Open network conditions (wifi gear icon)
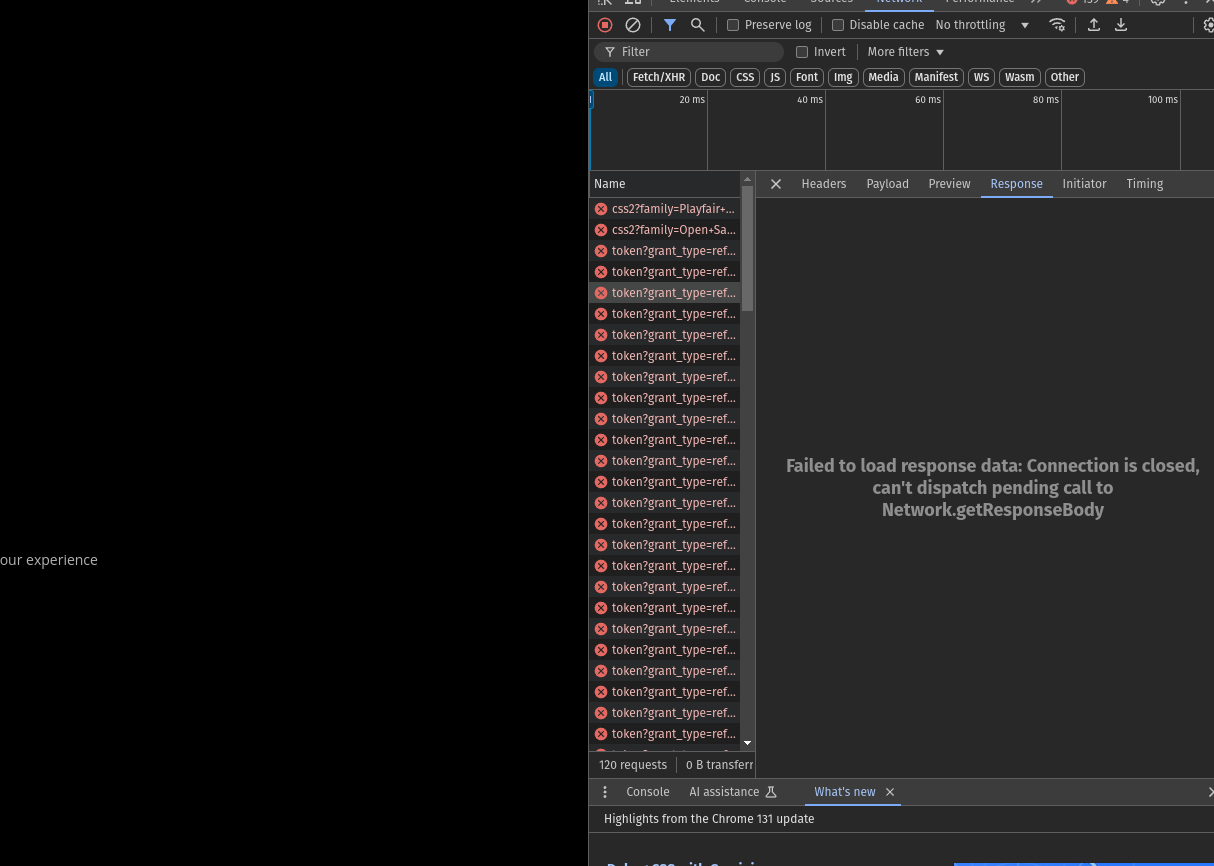Screen dimensions: 1214x866 (x=1057, y=25)
